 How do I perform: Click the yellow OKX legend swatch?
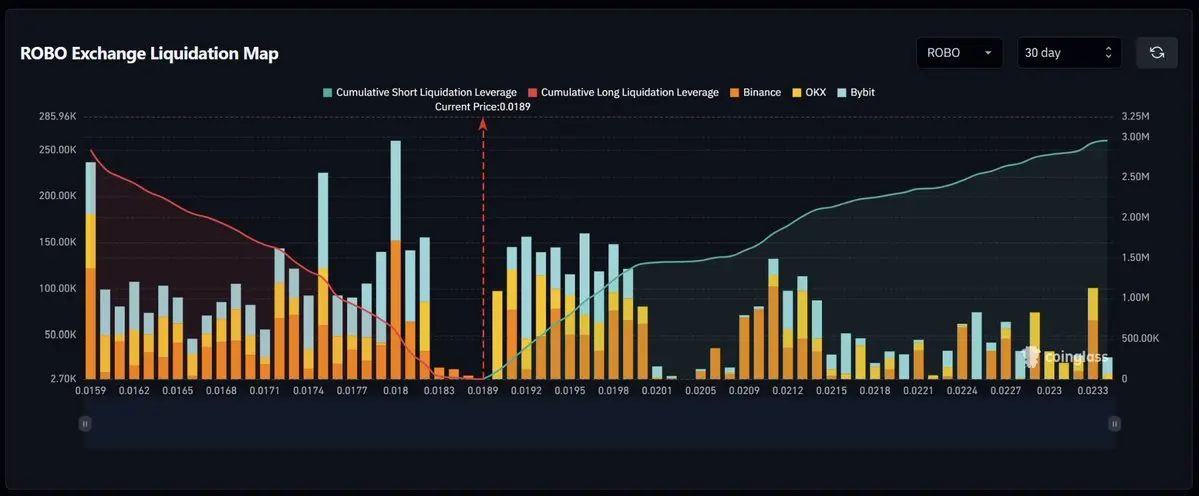[795, 92]
